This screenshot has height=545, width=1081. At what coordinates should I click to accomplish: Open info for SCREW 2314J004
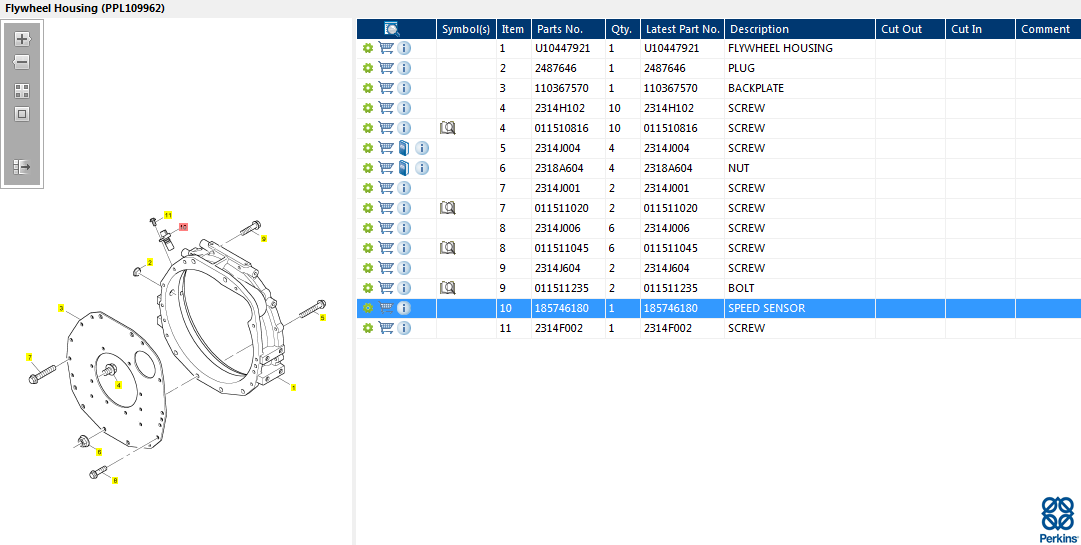pyautogui.click(x=422, y=148)
